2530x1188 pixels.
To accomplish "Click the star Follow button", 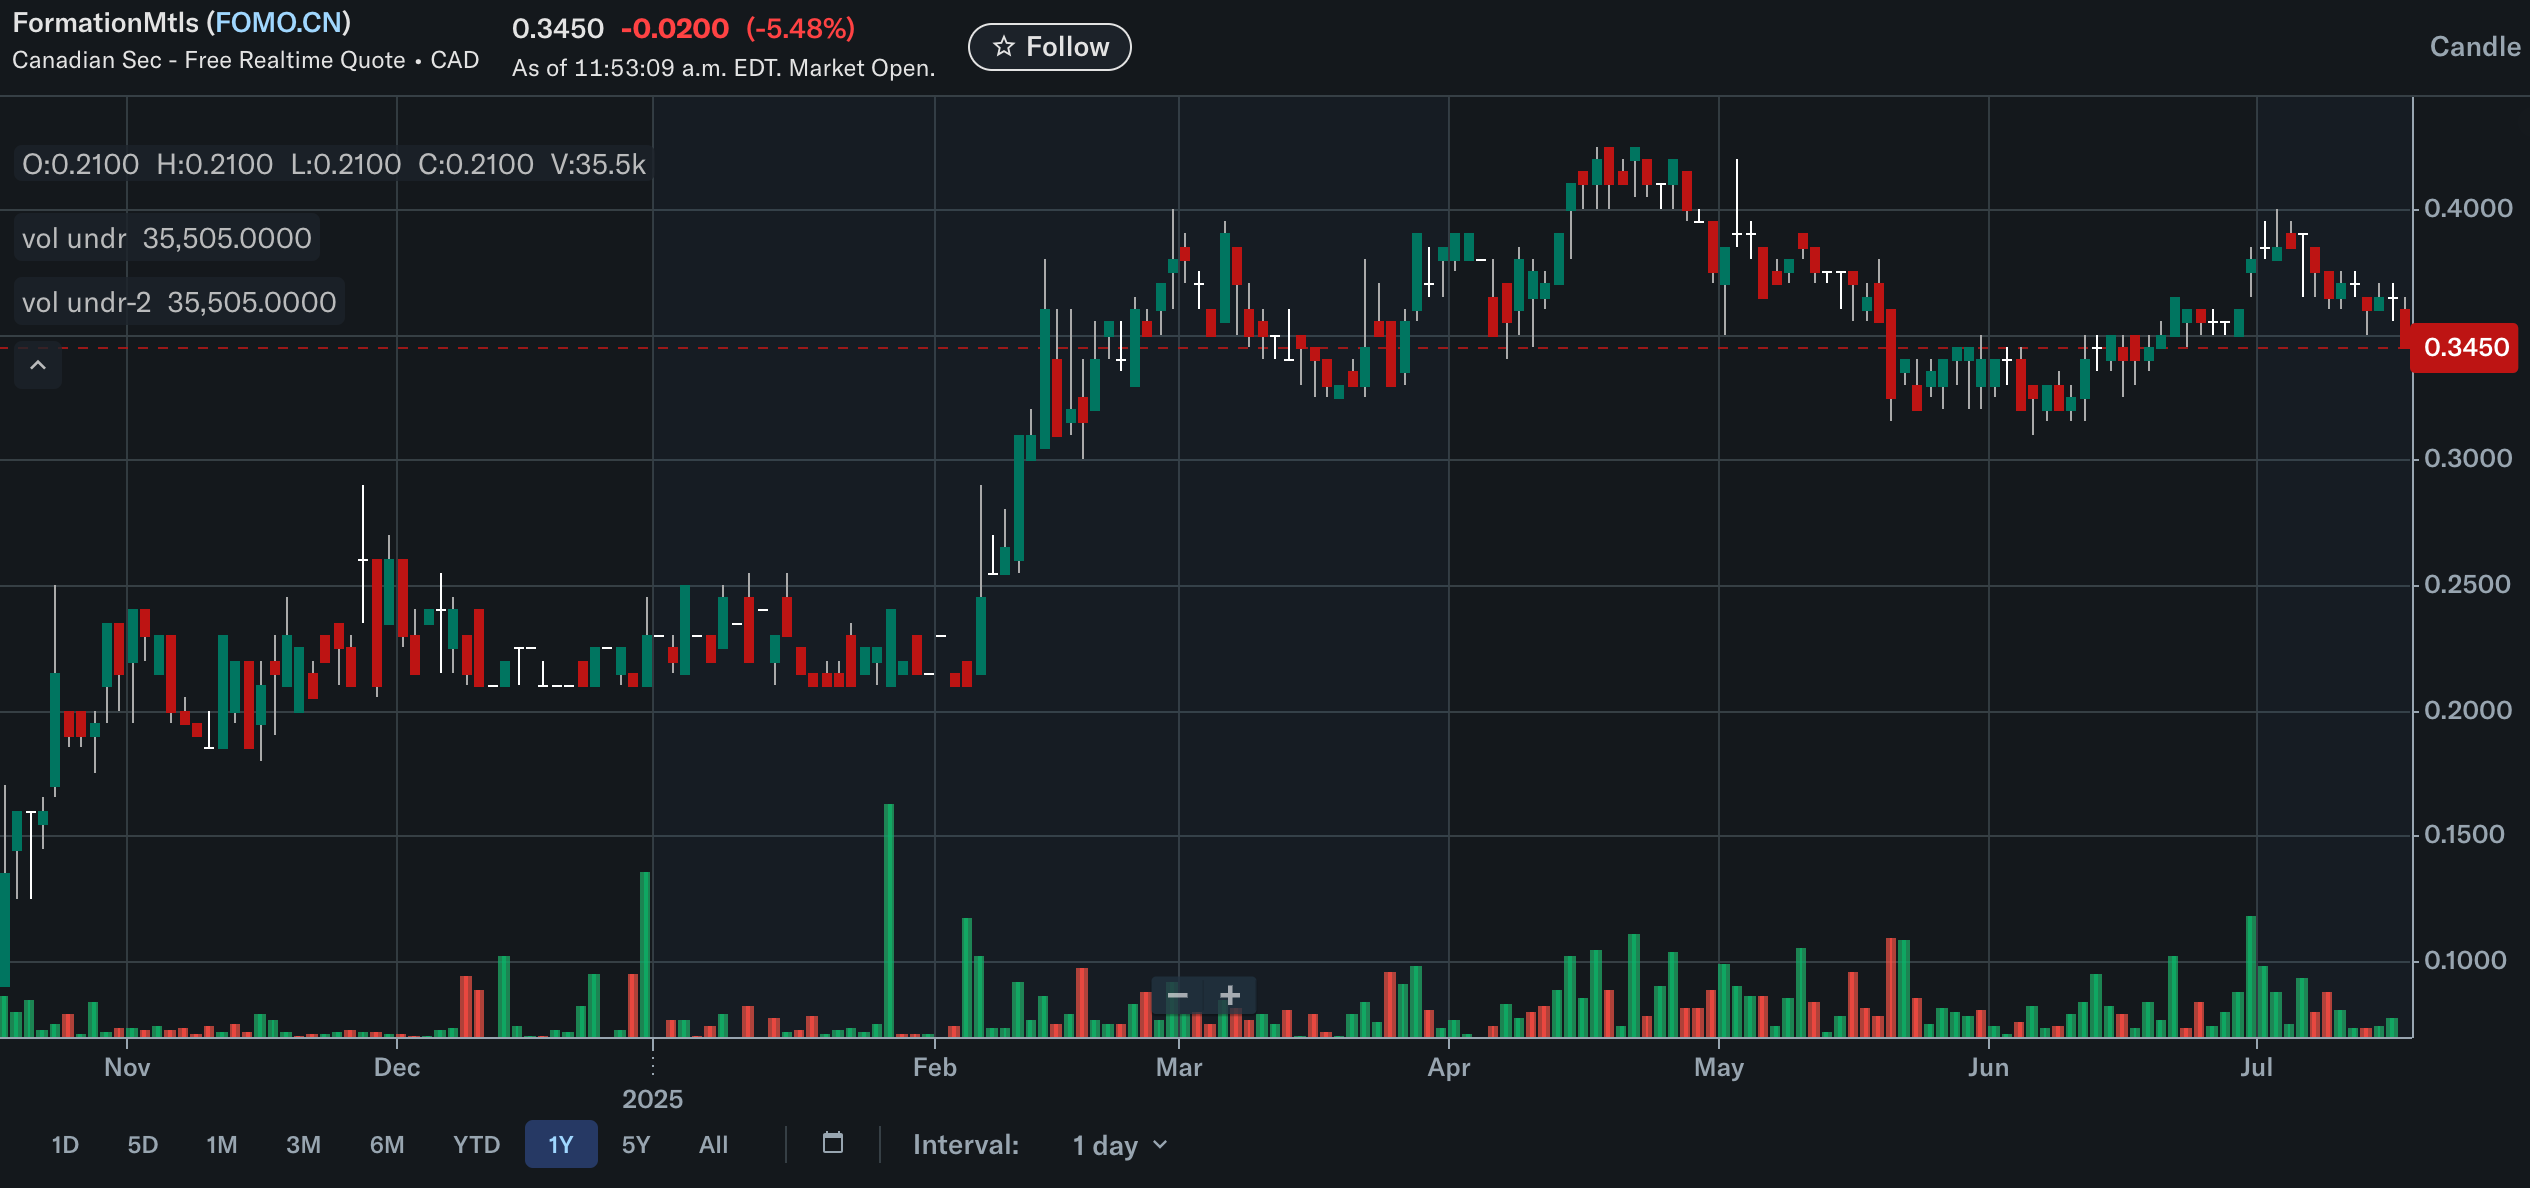I will (x=1049, y=47).
